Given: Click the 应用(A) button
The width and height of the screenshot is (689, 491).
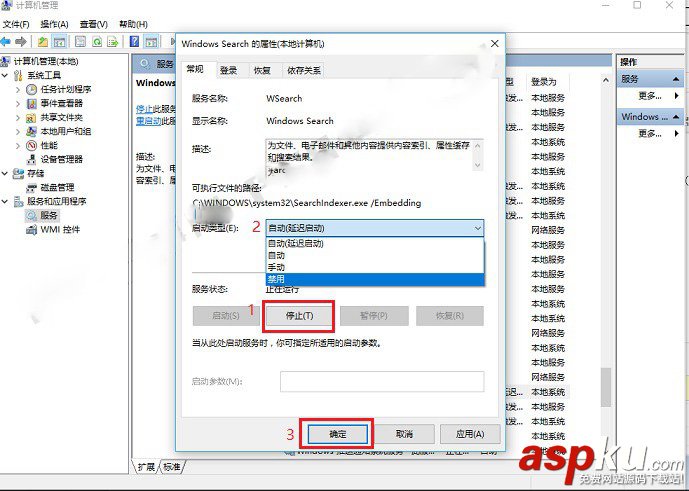Looking at the screenshot, I should (x=470, y=434).
